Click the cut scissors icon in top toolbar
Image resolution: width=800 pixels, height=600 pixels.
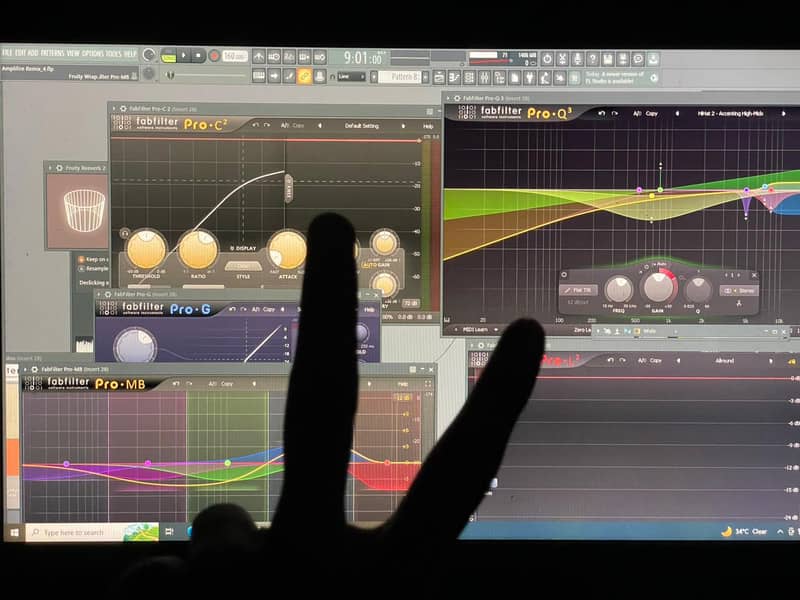[x=562, y=59]
